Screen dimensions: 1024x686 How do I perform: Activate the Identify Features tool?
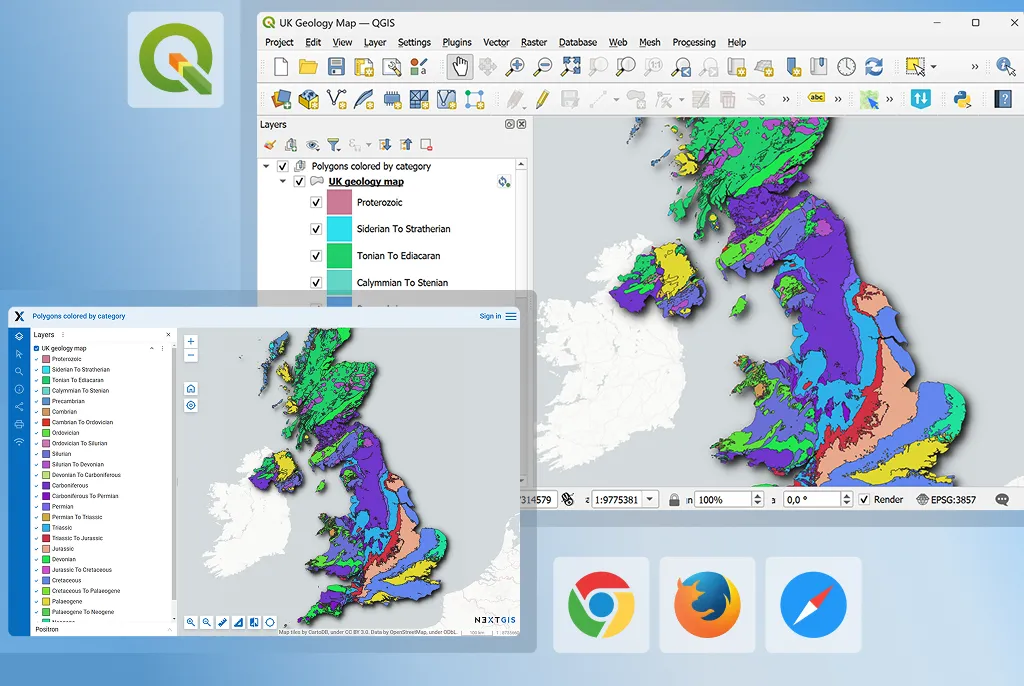coord(1006,67)
